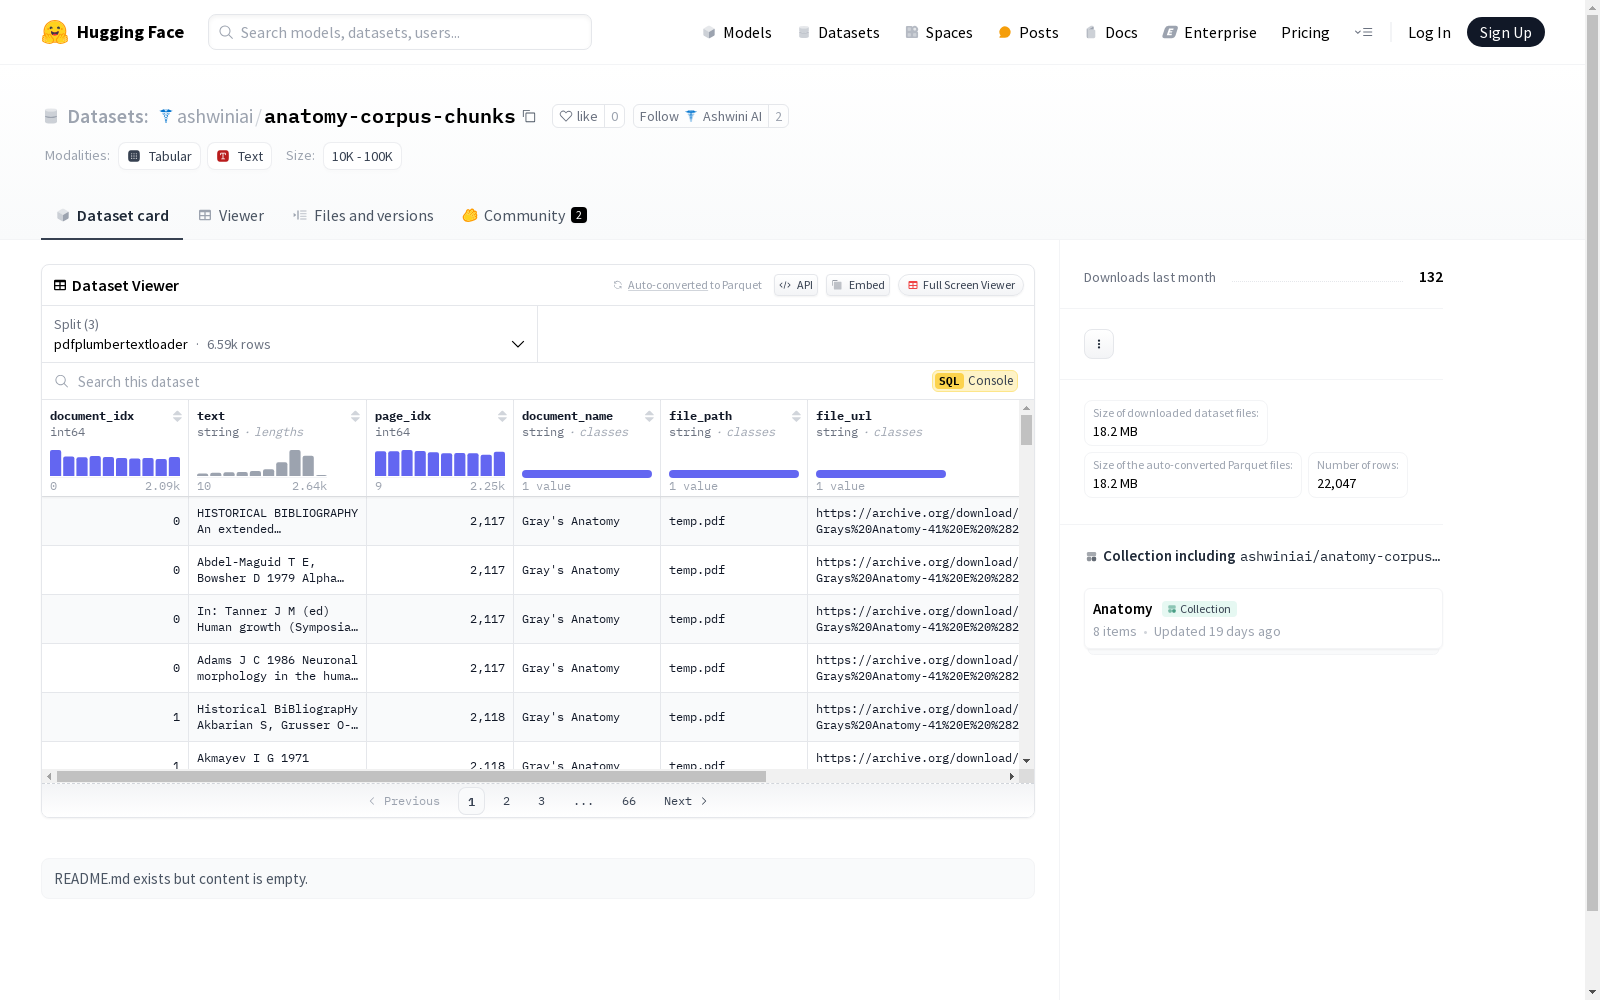1600x1000 pixels.
Task: Click the 'In: Tanner J M (ed)' text cell
Action: click(277, 619)
